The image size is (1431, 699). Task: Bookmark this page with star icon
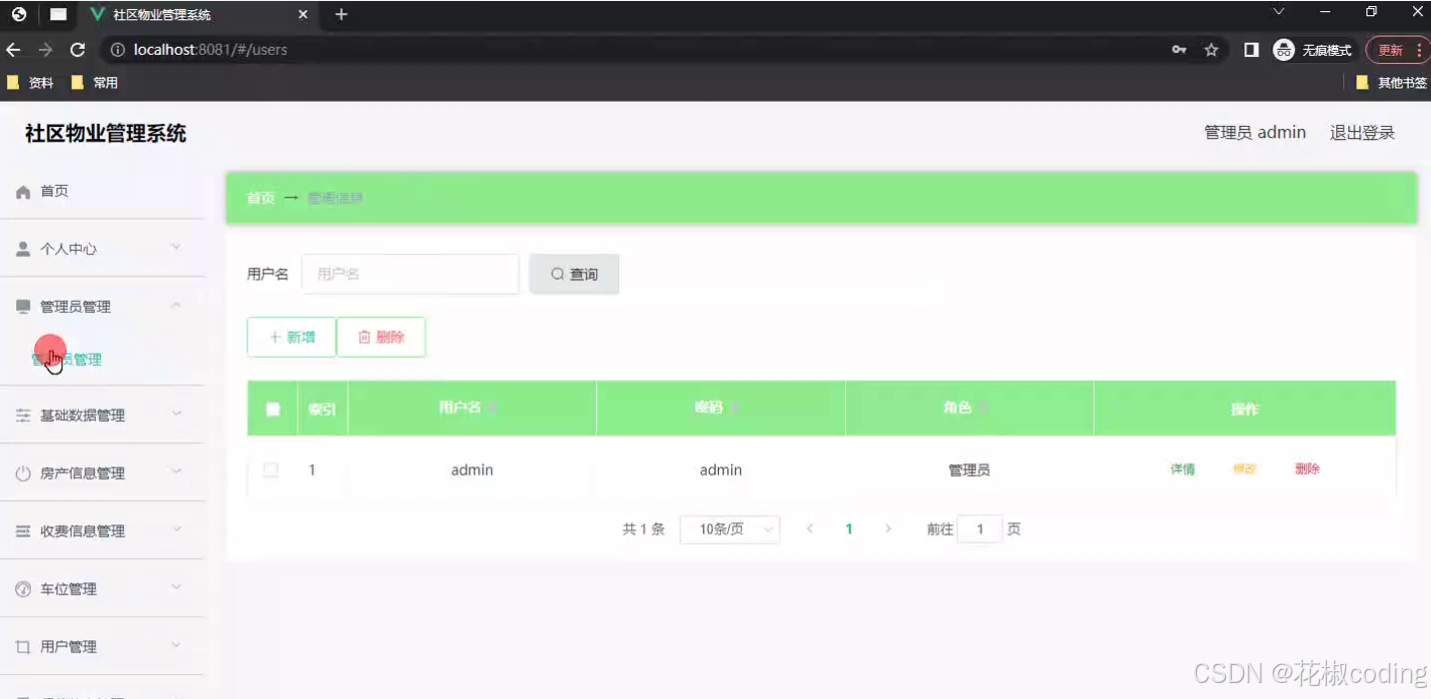coord(1211,50)
